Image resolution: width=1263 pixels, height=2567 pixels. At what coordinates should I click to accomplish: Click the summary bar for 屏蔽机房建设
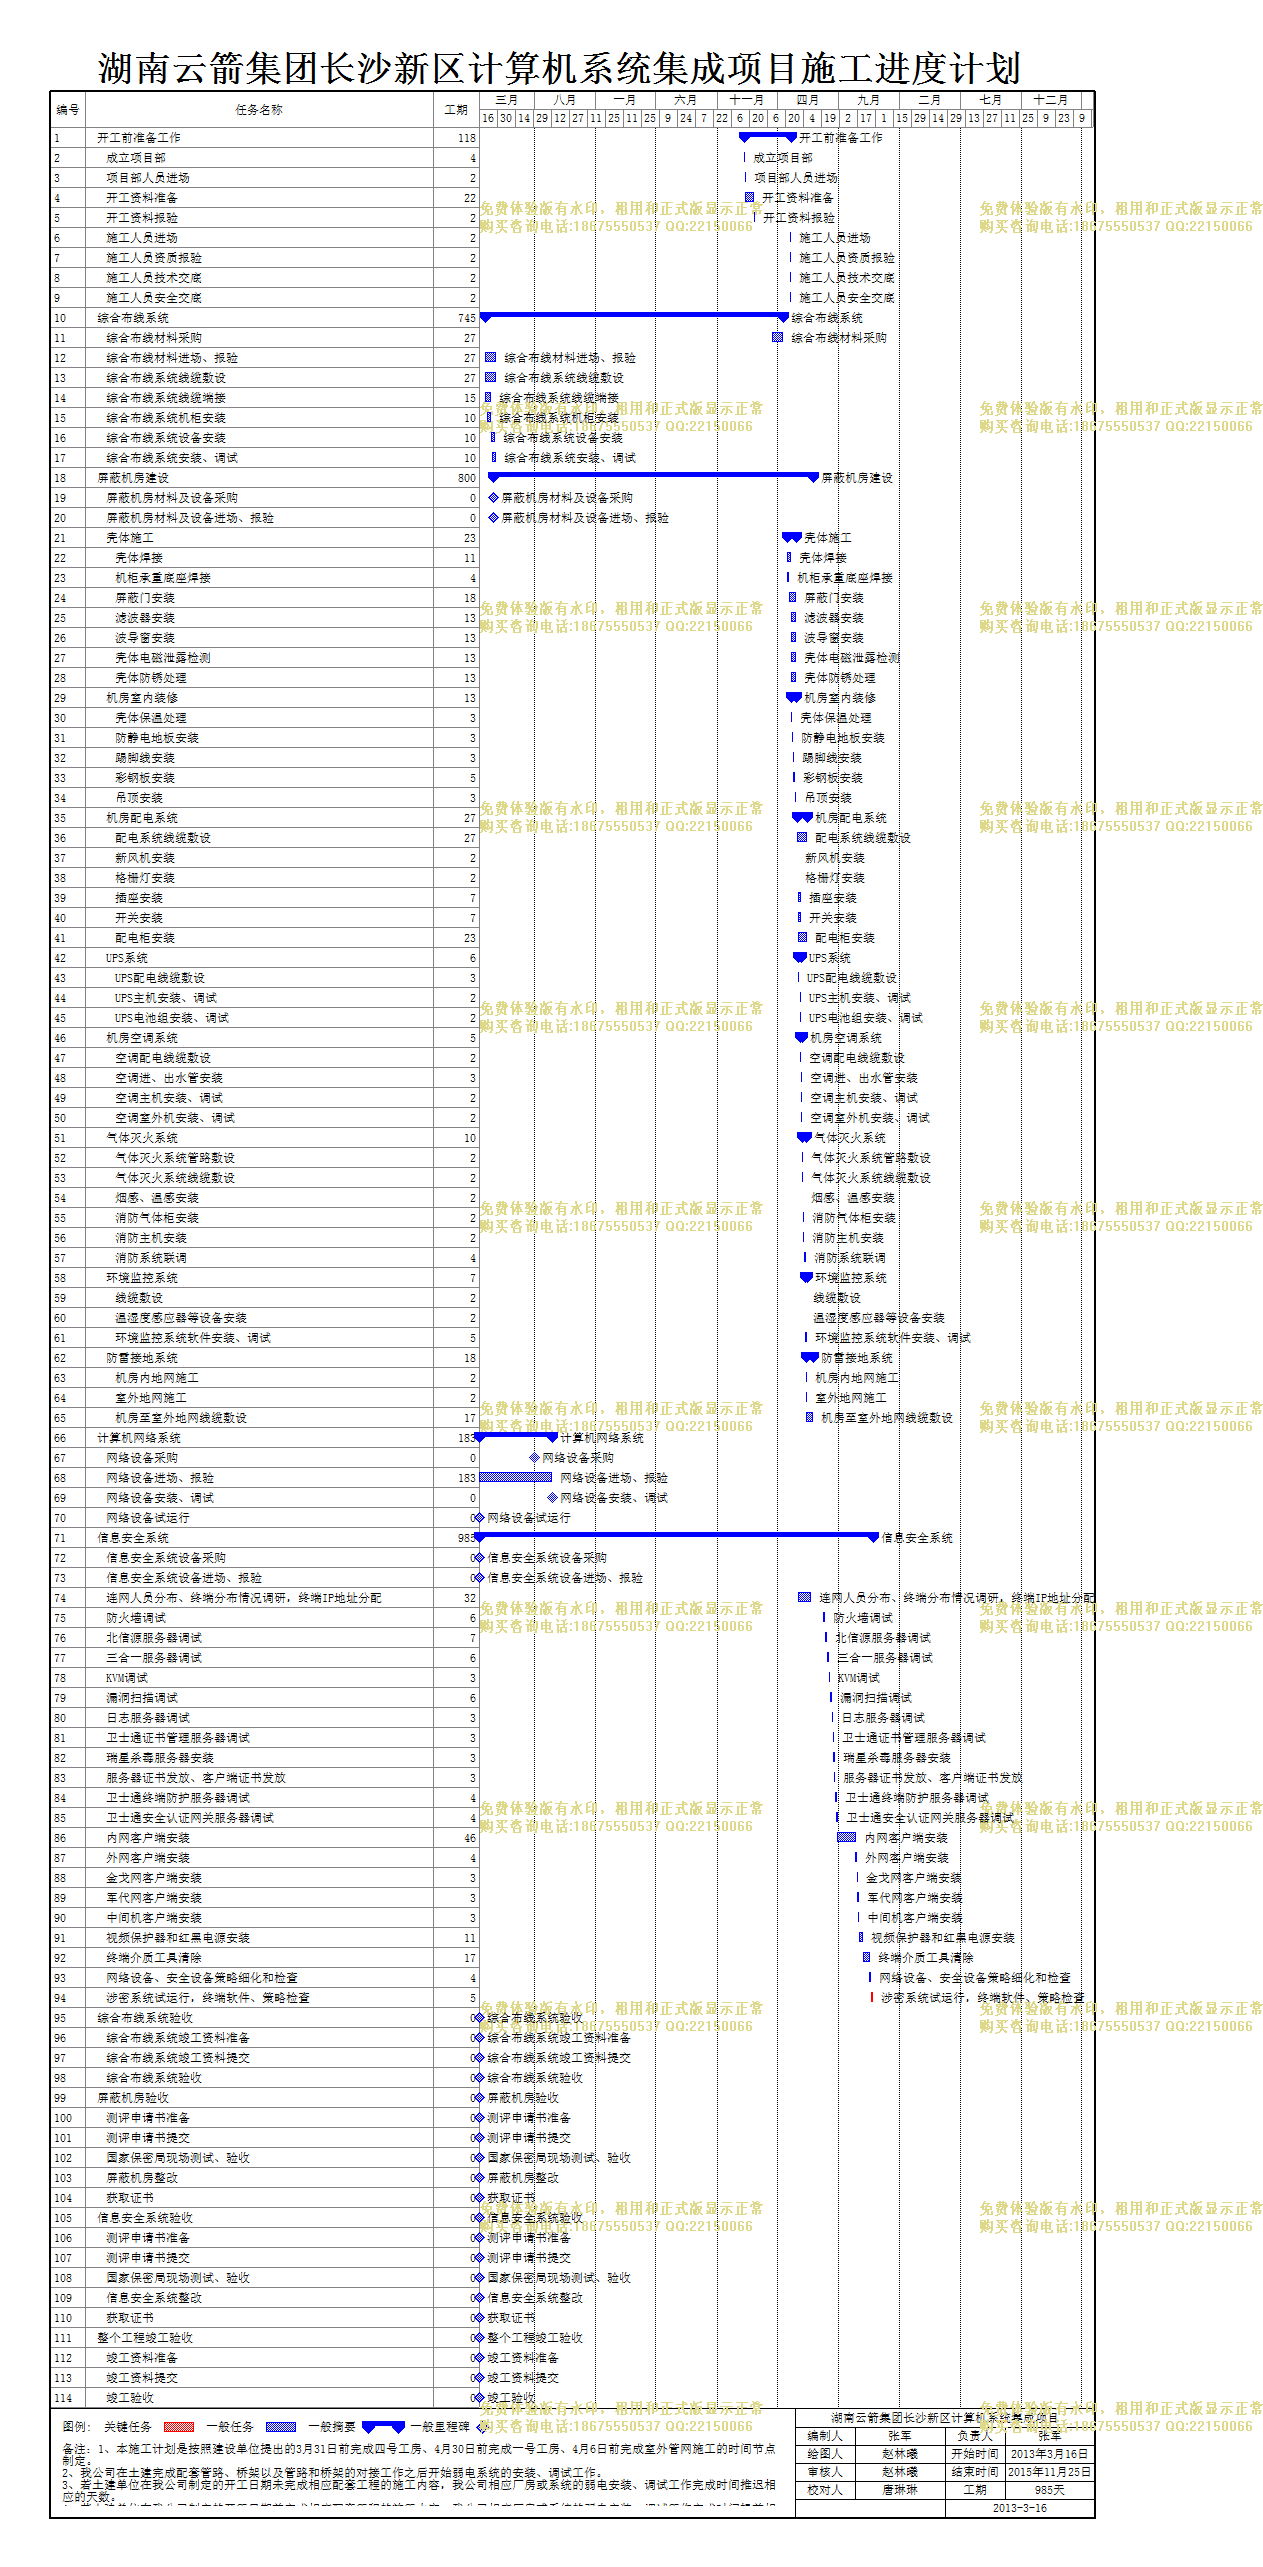click(653, 476)
